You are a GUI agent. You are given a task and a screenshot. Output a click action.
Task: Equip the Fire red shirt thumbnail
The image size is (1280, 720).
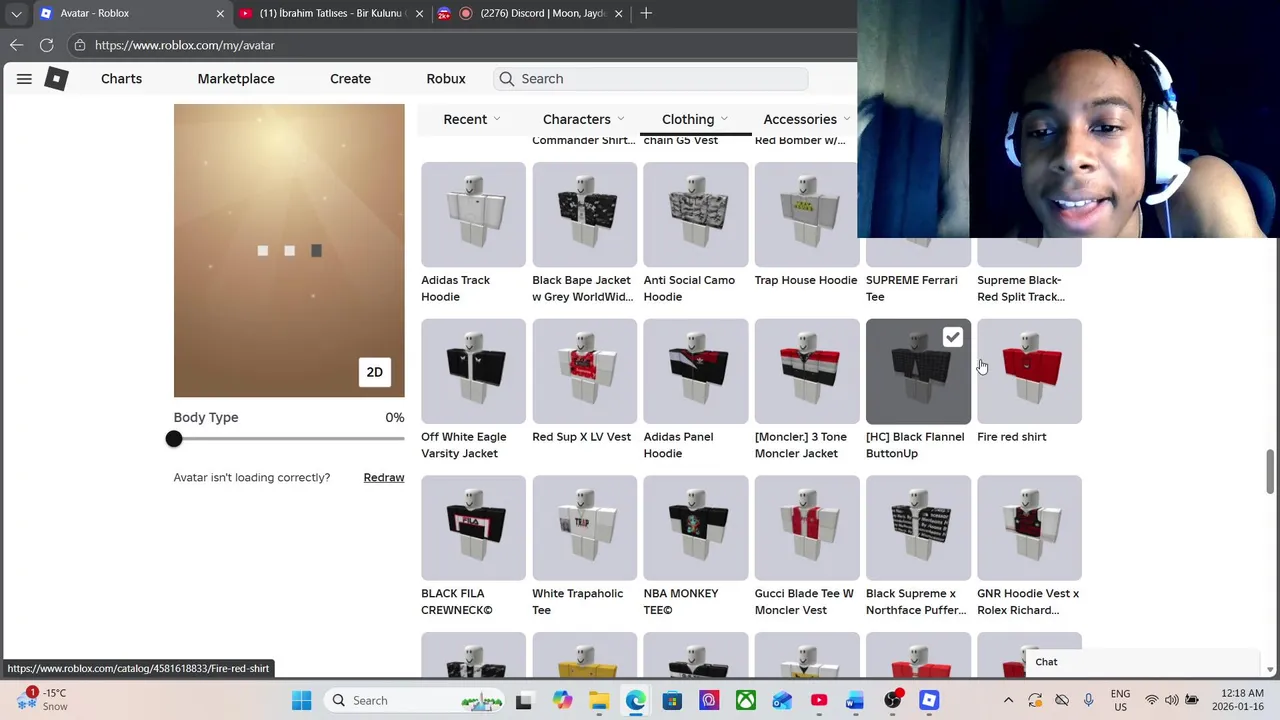(x=1029, y=371)
